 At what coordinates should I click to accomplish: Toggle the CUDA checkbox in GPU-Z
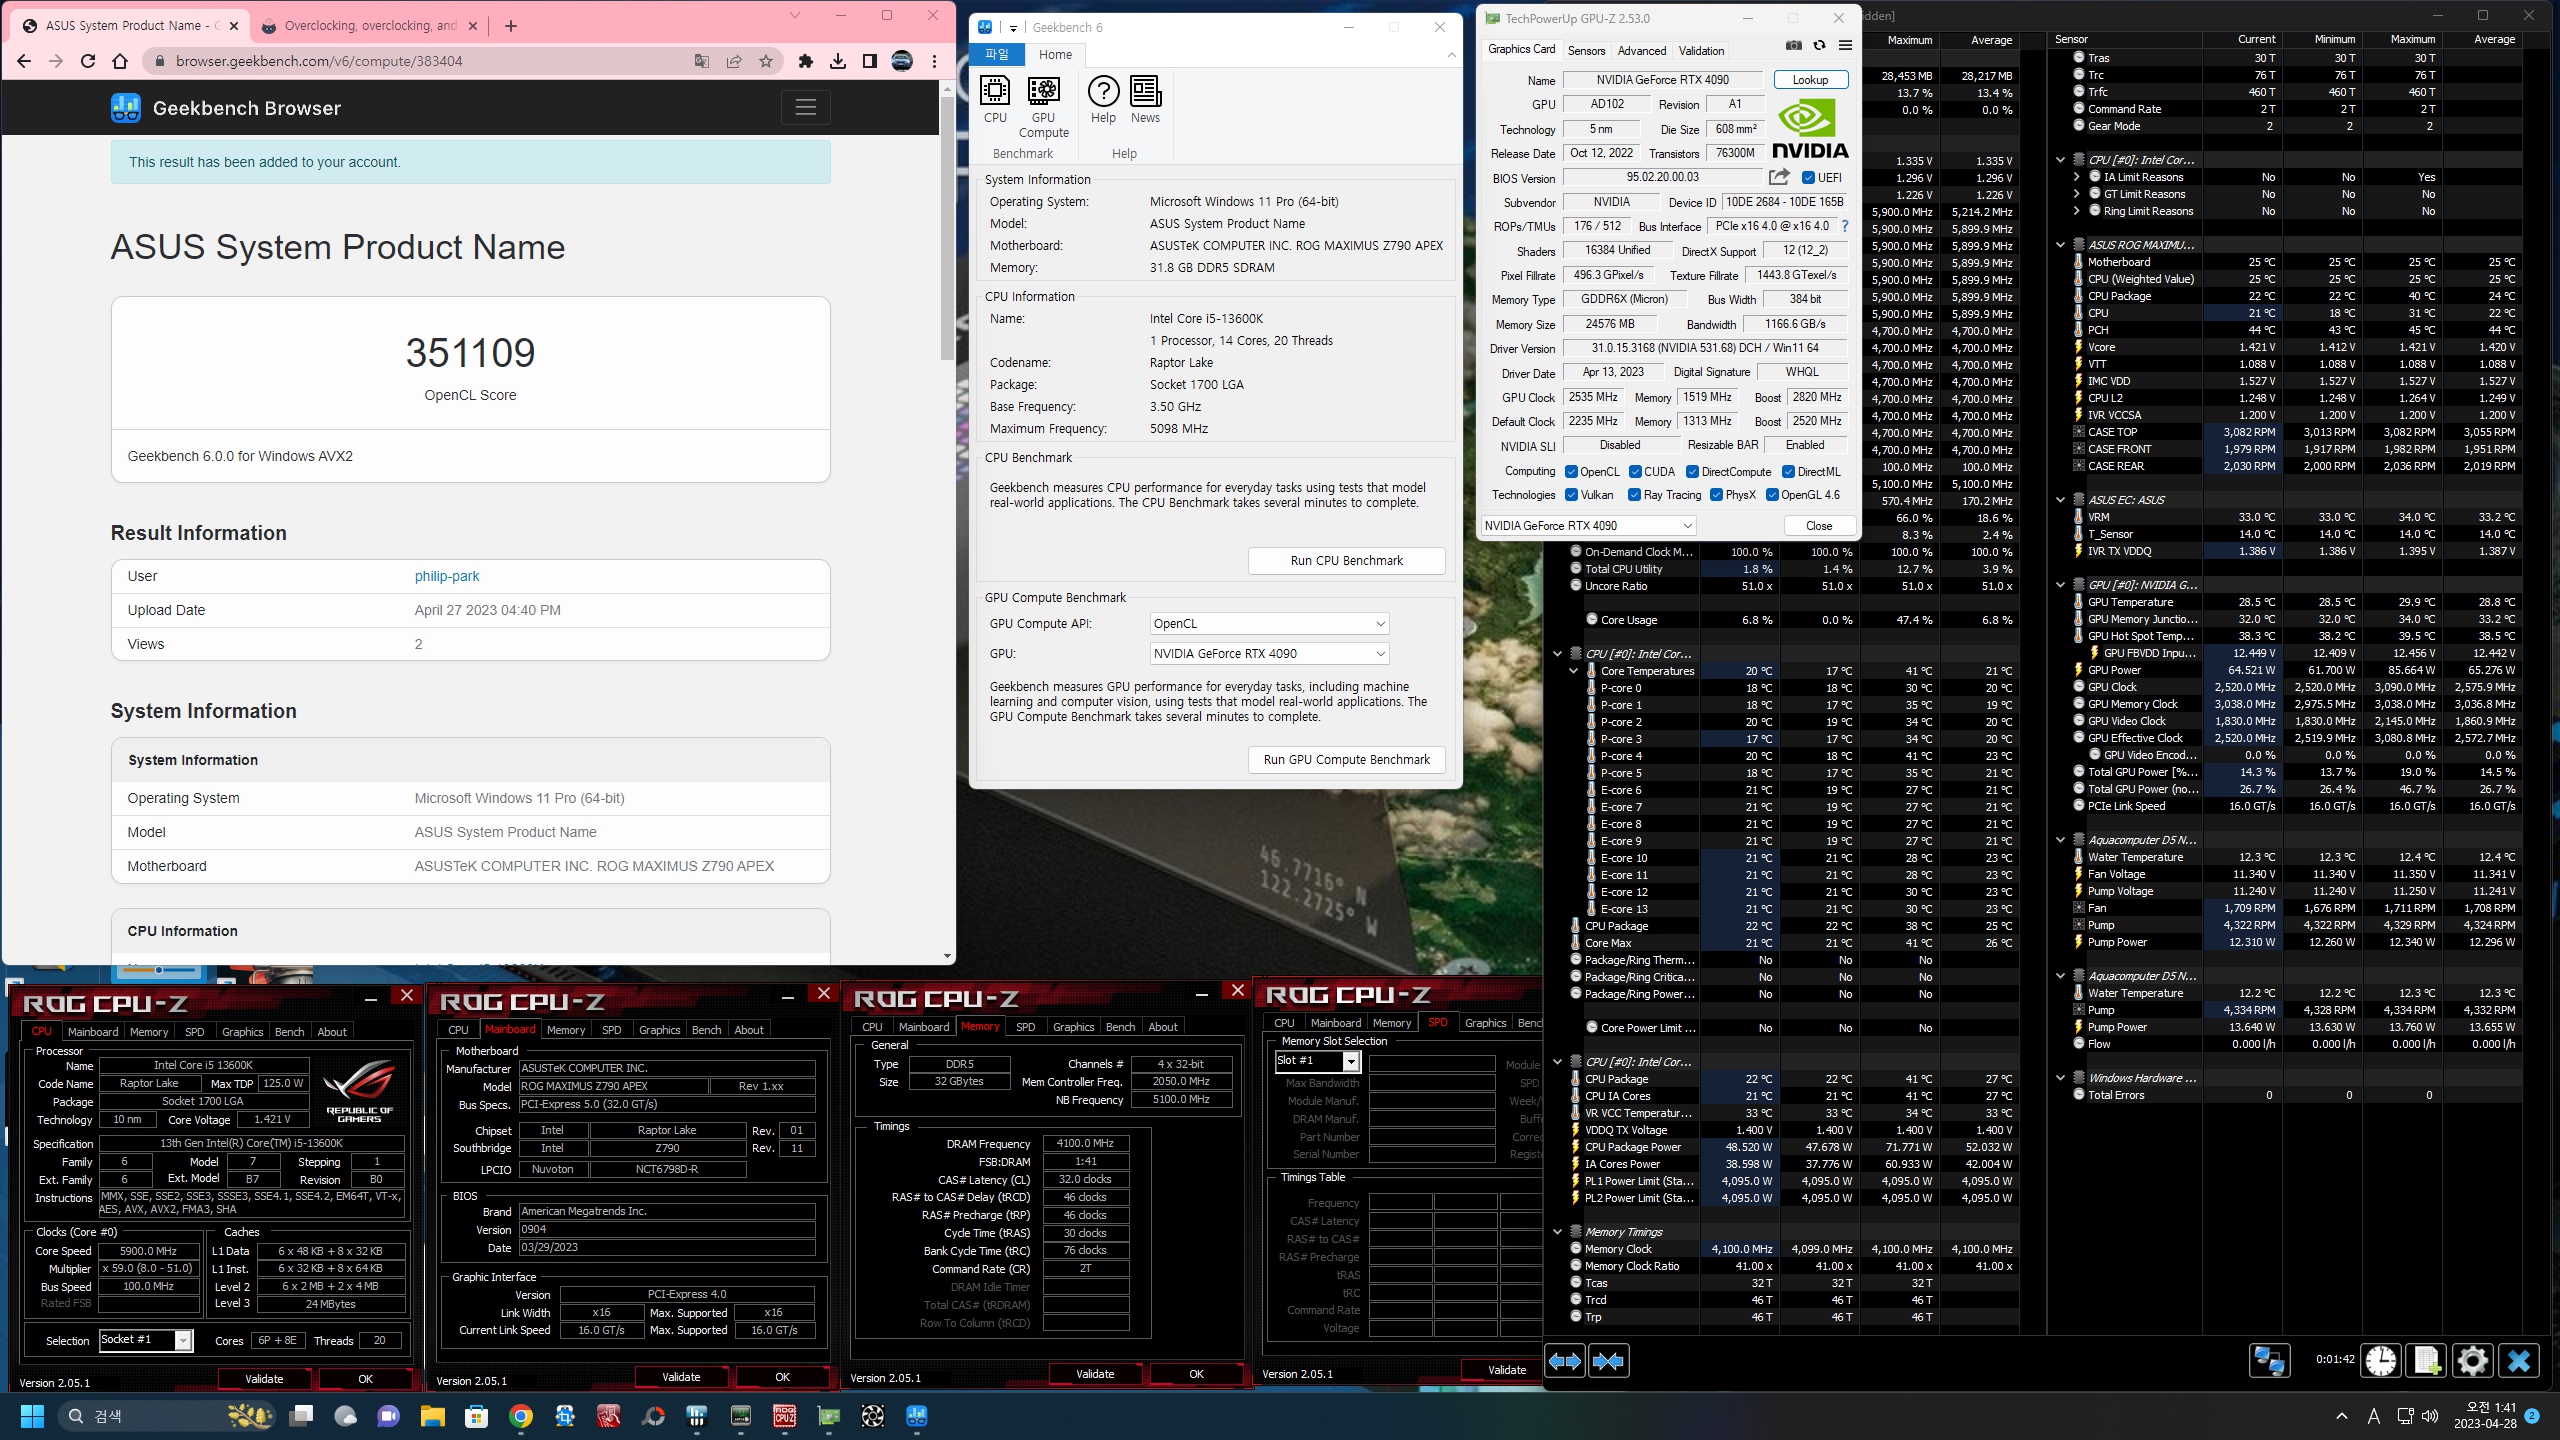[1635, 472]
